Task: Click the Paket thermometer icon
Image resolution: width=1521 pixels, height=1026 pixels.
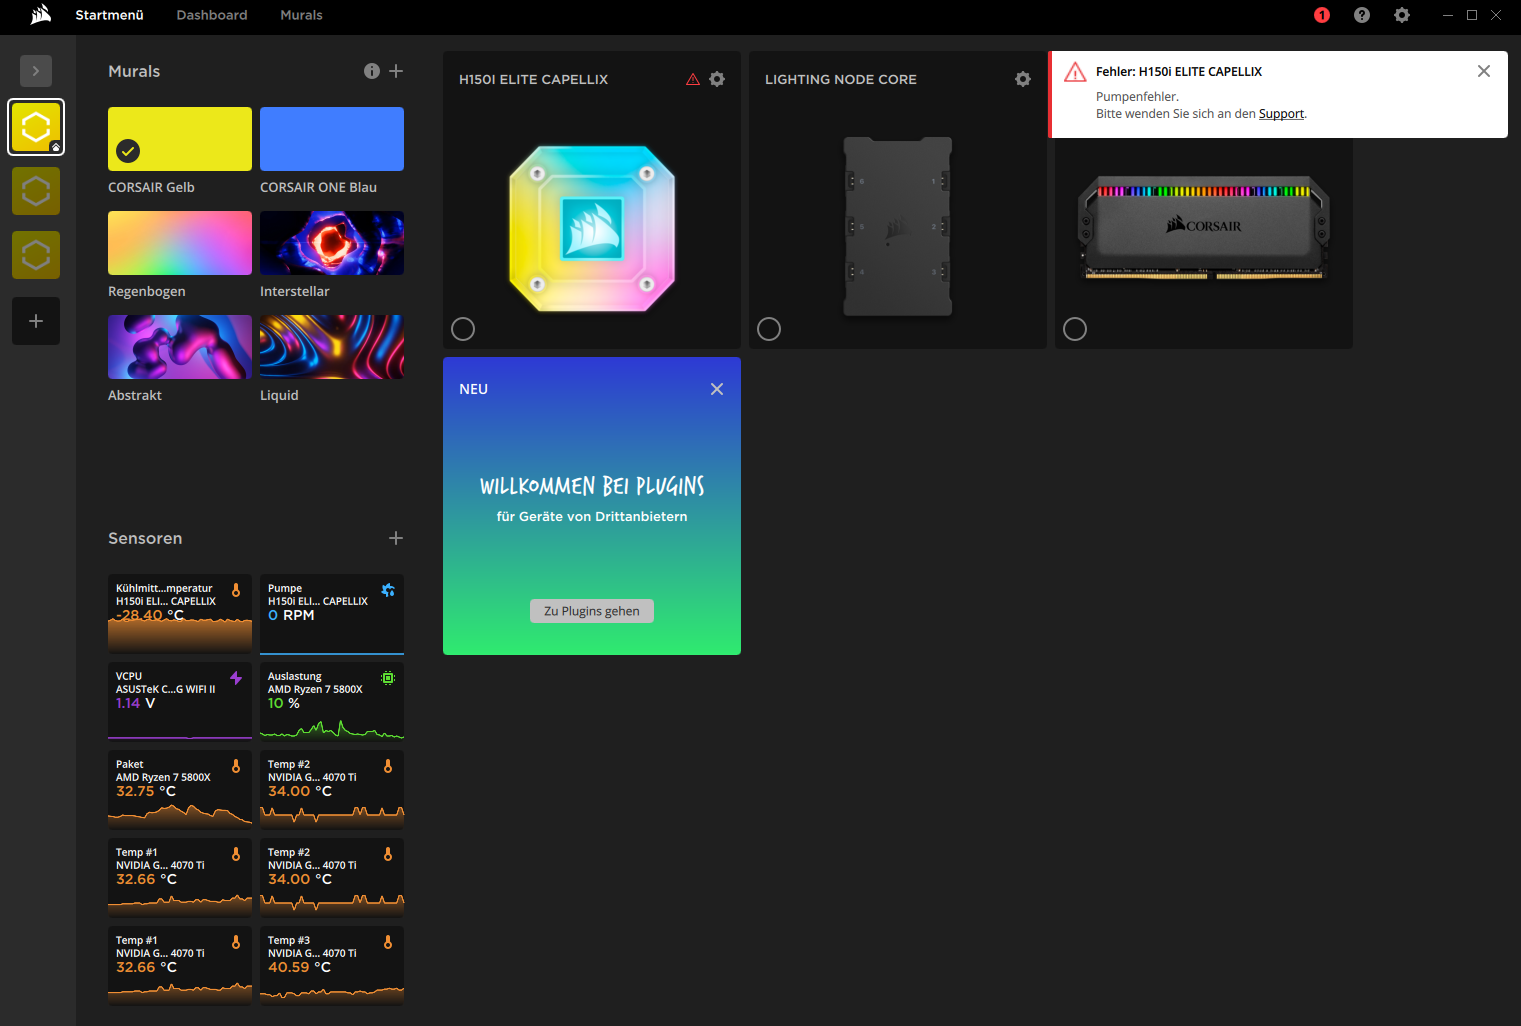Action: (236, 766)
